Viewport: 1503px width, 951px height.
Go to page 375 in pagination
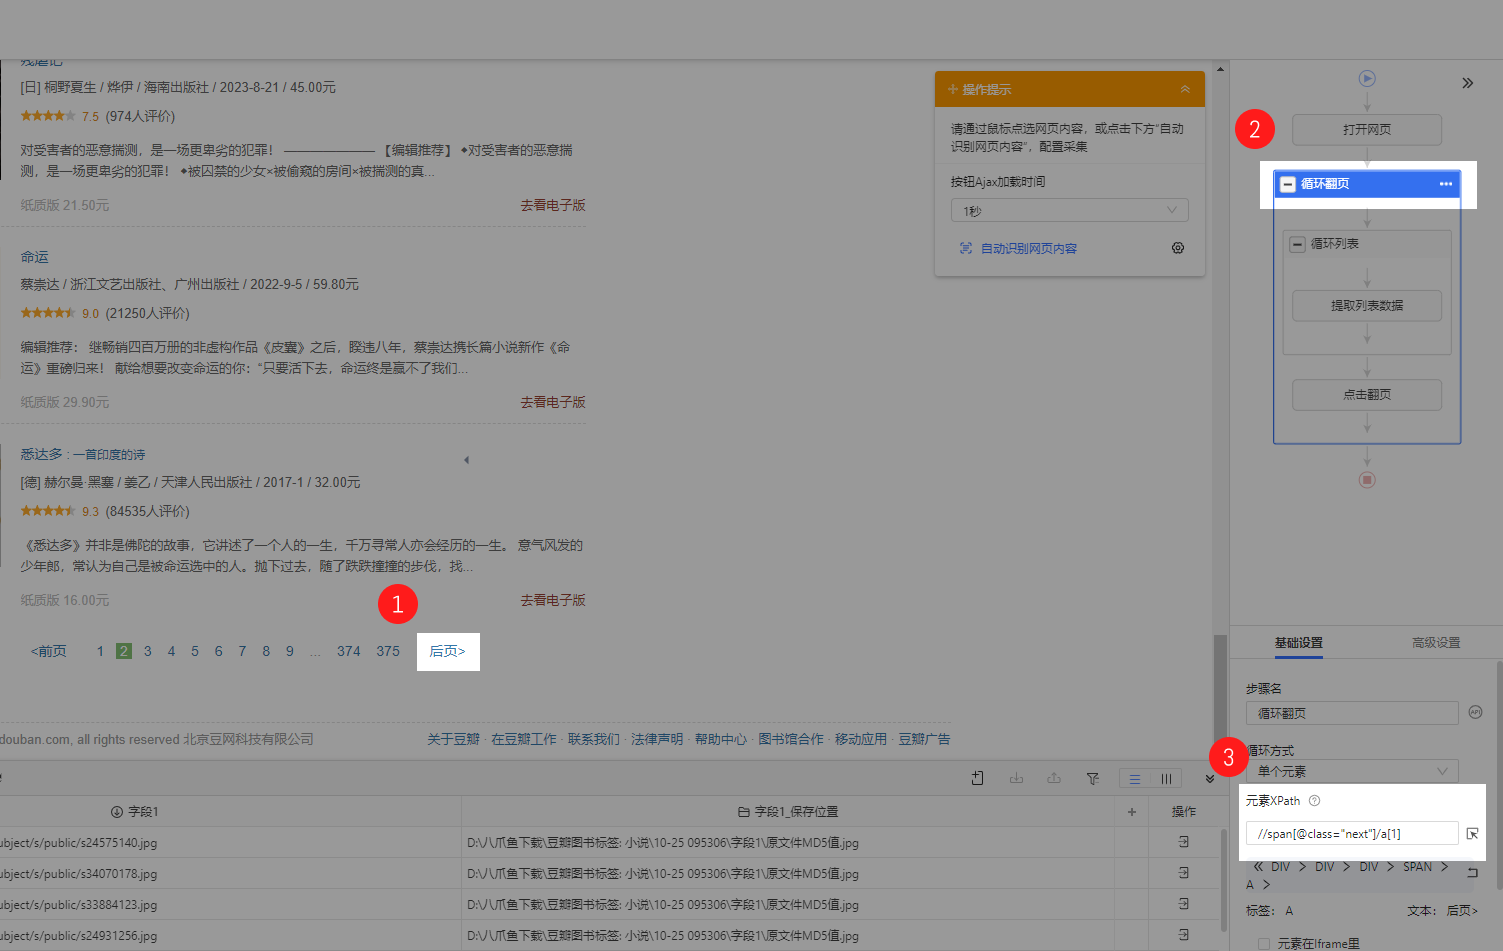[x=388, y=652]
